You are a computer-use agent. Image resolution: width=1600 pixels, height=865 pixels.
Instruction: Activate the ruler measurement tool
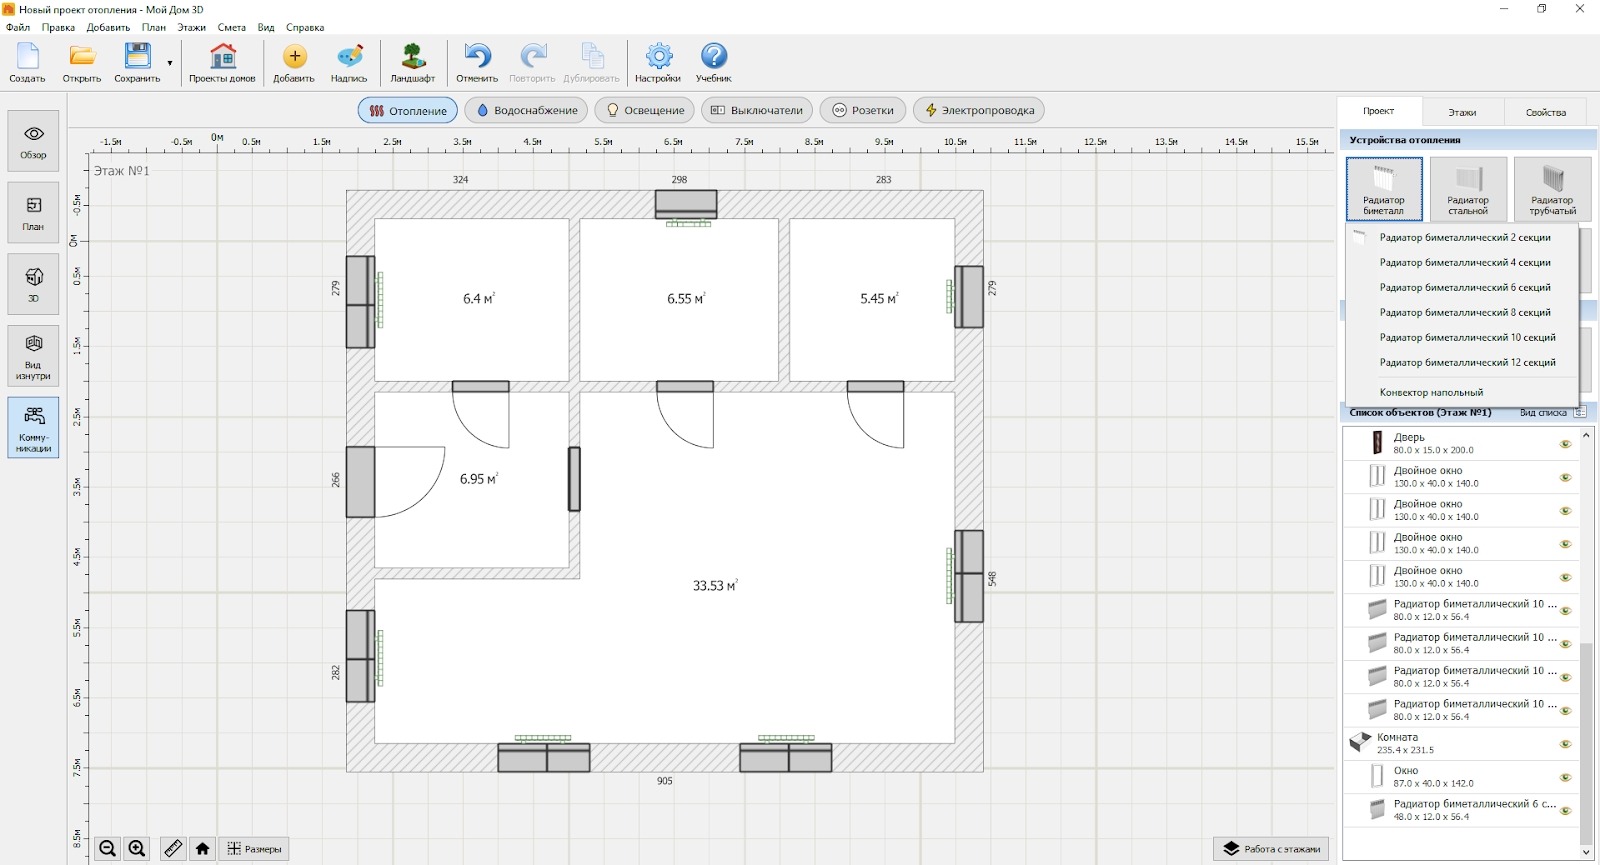[173, 849]
